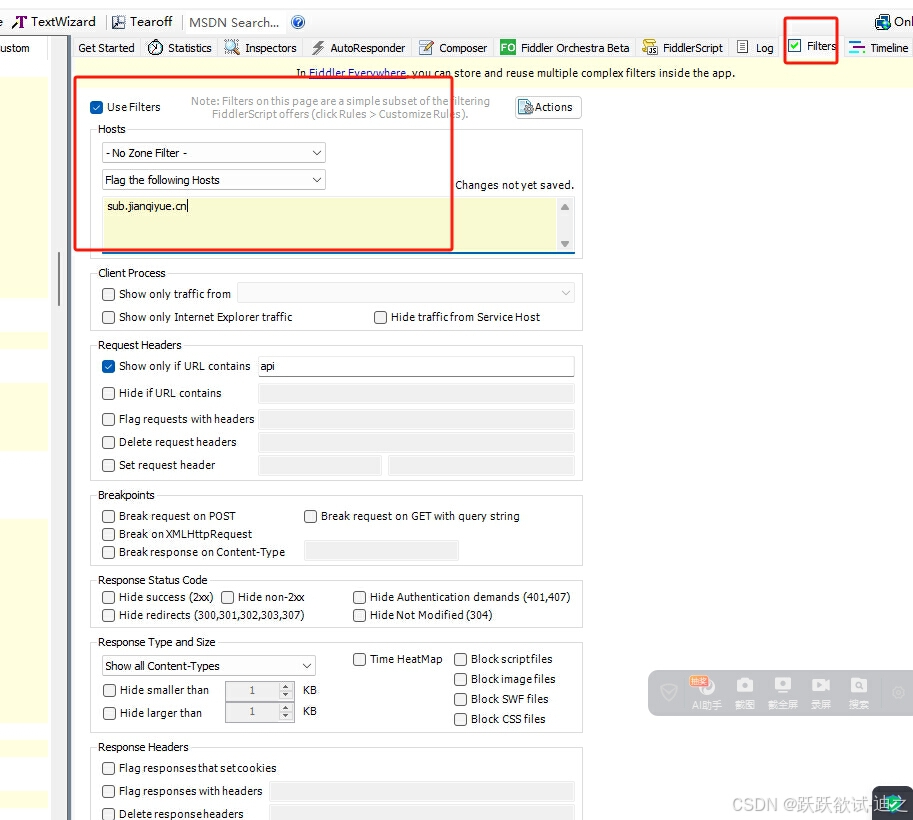The height and width of the screenshot is (820, 913).
Task: Click the URL contains field with api
Action: (416, 366)
